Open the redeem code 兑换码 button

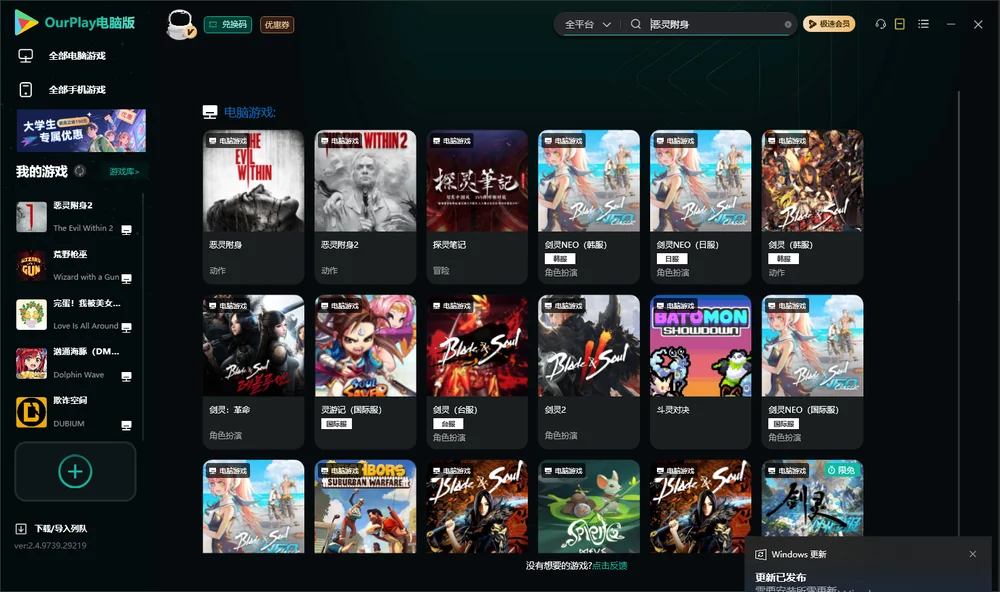coord(228,24)
